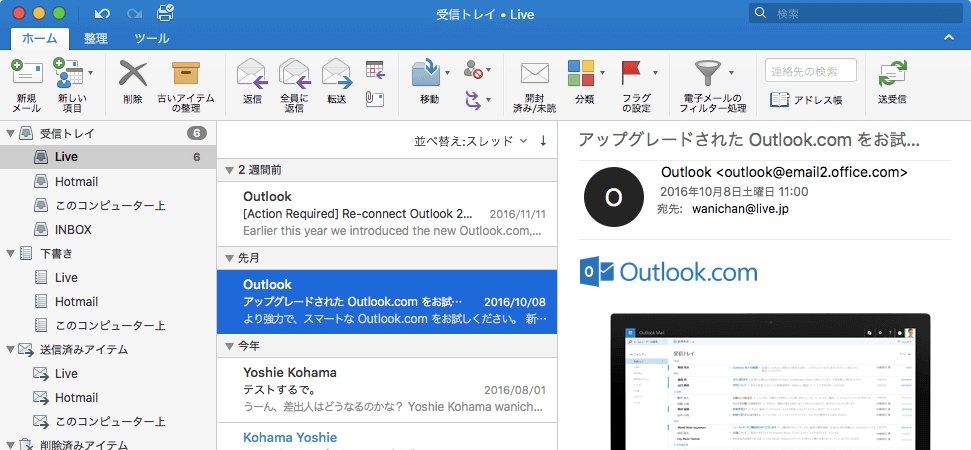Click Reply All (全員に返信) icon
The width and height of the screenshot is (971, 450).
pos(294,74)
